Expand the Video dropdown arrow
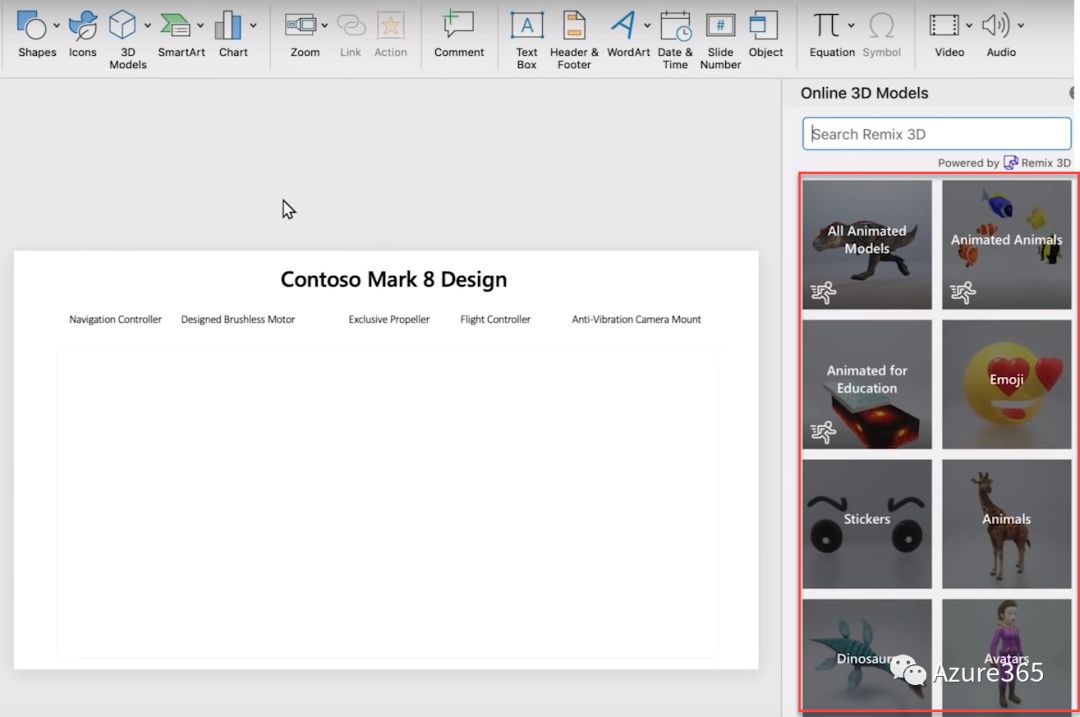This screenshot has width=1080, height=717. click(969, 25)
